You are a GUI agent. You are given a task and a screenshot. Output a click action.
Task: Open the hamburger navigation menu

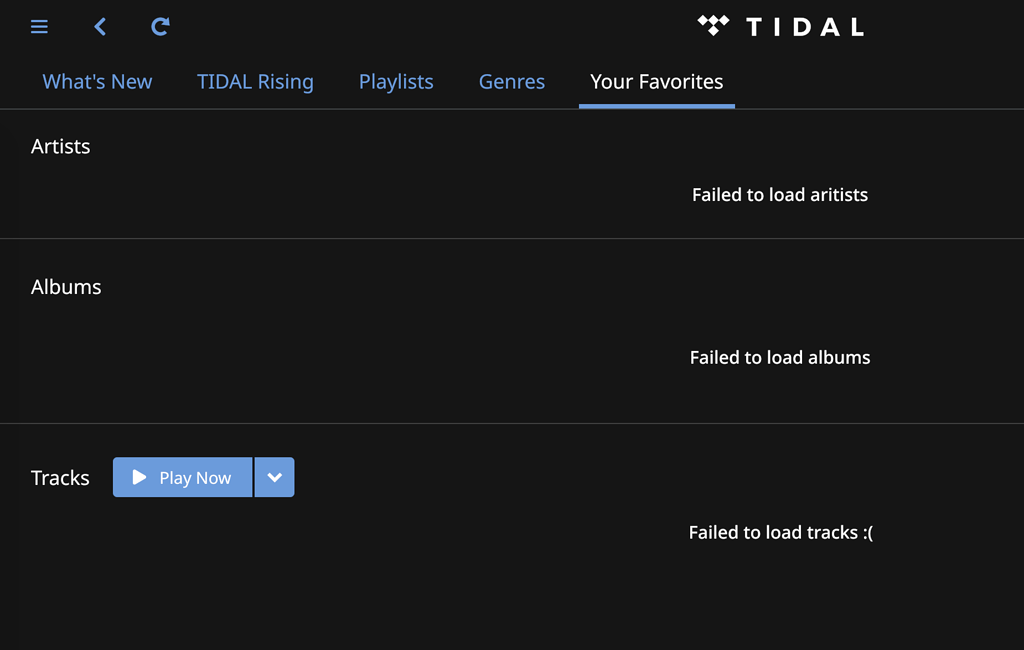39,26
